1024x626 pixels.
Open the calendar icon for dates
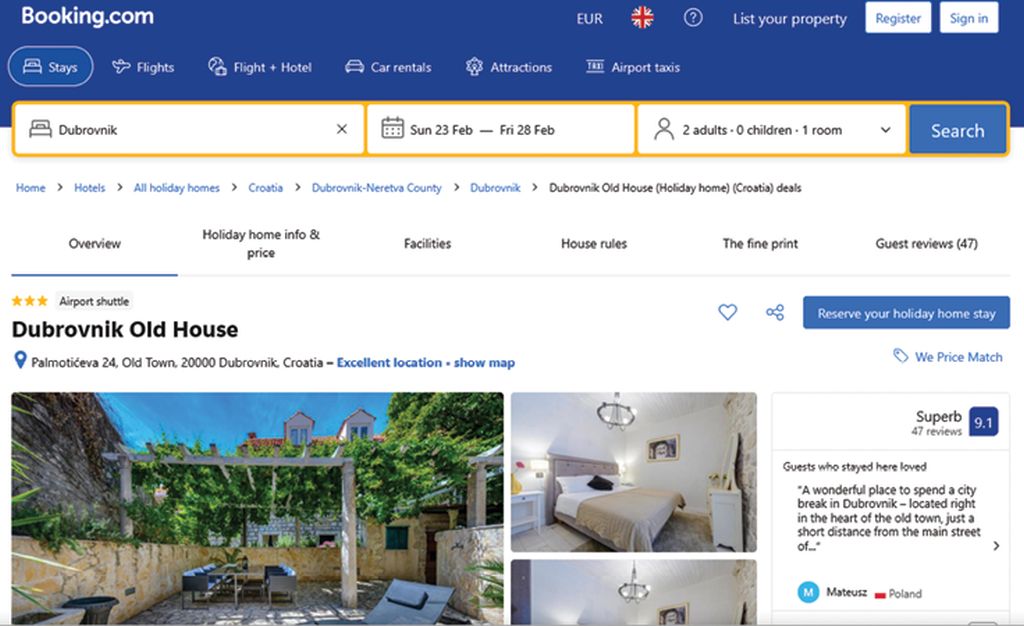pos(392,128)
